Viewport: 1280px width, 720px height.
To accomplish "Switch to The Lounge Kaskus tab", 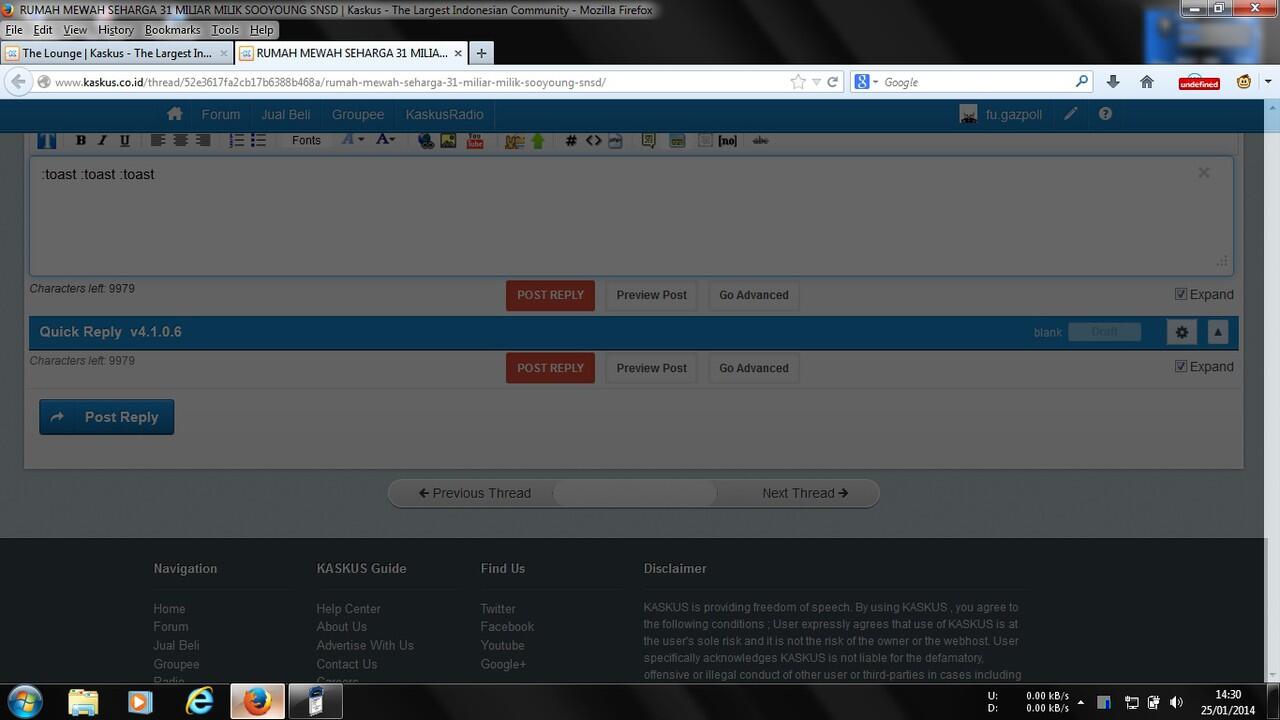I will point(117,53).
